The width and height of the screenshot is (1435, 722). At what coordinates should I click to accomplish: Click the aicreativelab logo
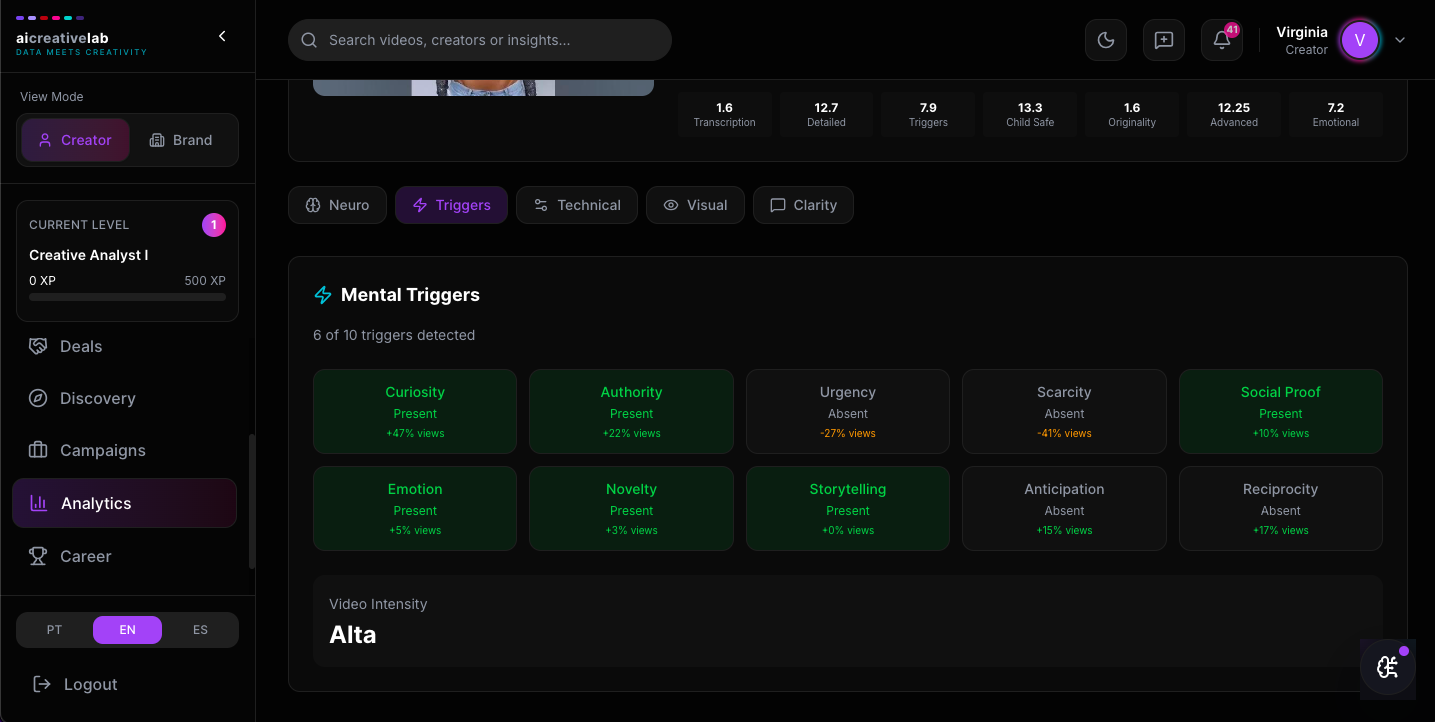coord(81,36)
